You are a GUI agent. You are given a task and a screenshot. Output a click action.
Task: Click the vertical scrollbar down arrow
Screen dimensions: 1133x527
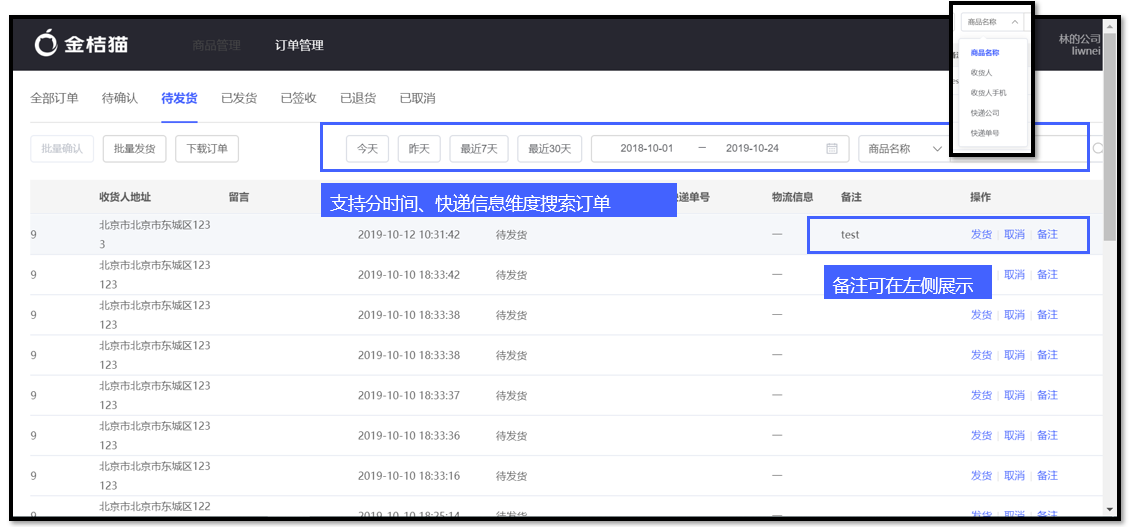click(x=1110, y=509)
